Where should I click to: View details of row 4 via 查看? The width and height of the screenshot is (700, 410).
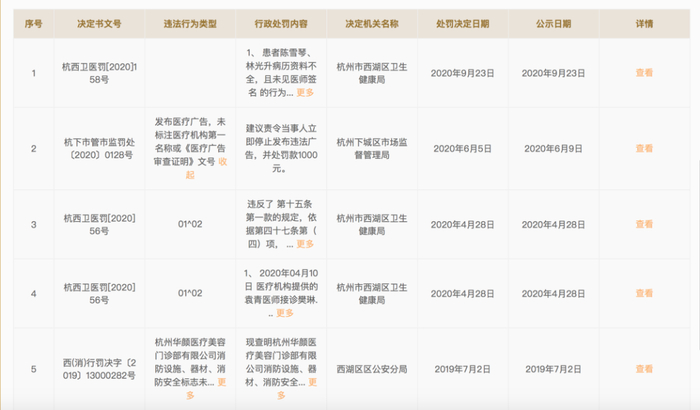pyautogui.click(x=644, y=293)
